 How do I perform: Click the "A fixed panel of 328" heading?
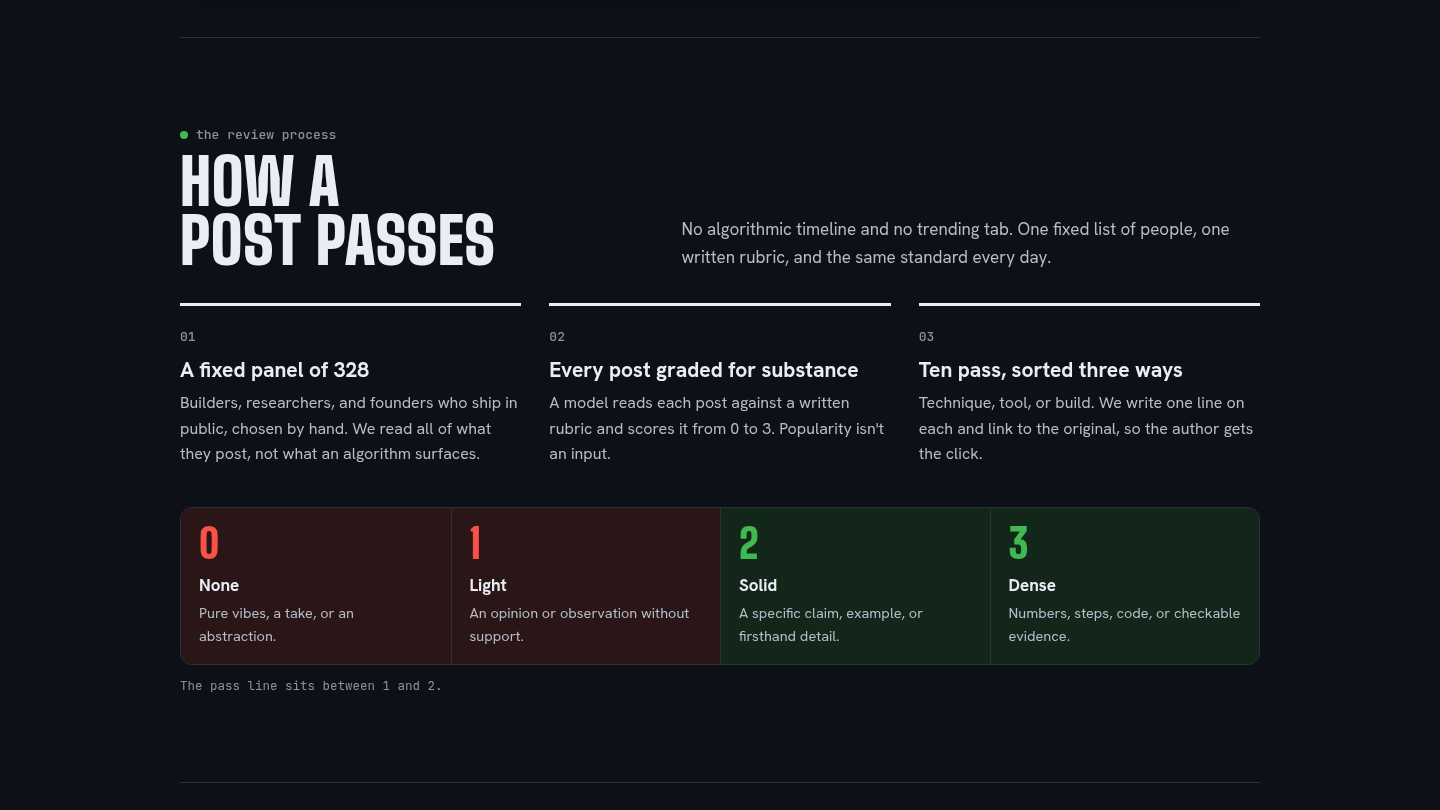pyautogui.click(x=275, y=370)
